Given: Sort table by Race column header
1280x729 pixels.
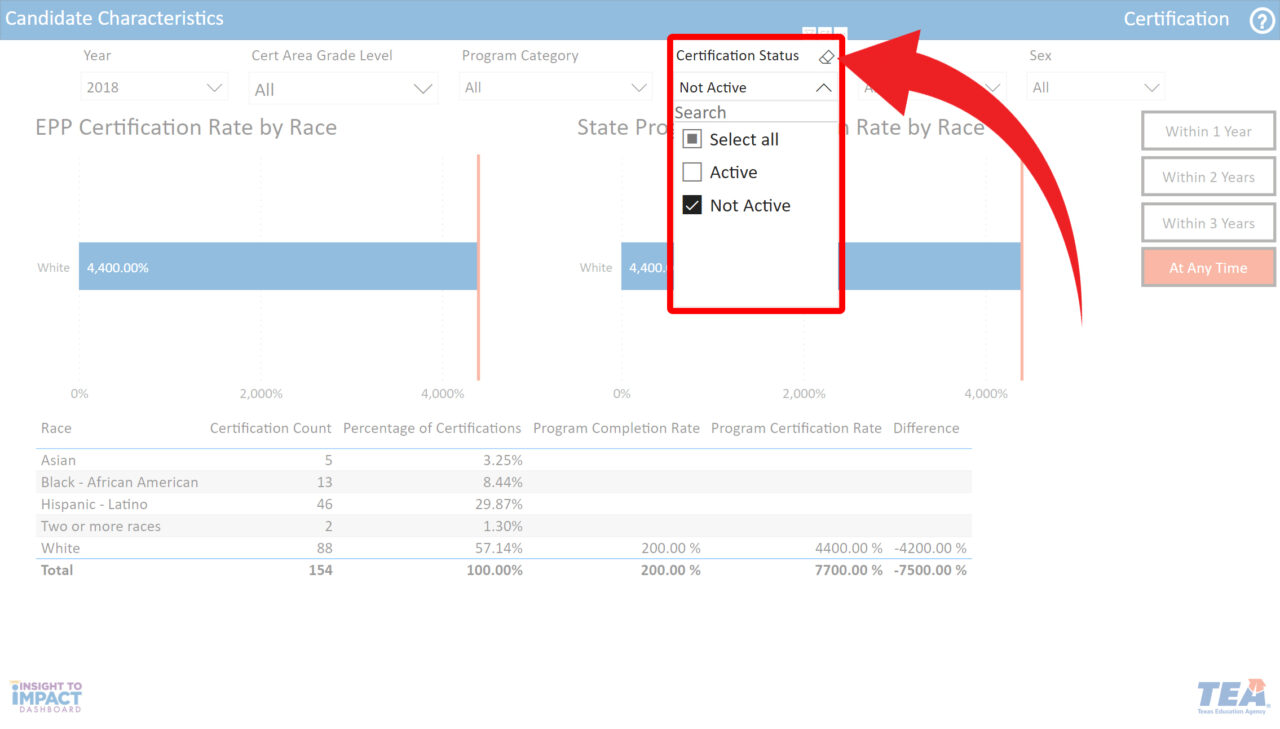Looking at the screenshot, I should [56, 428].
